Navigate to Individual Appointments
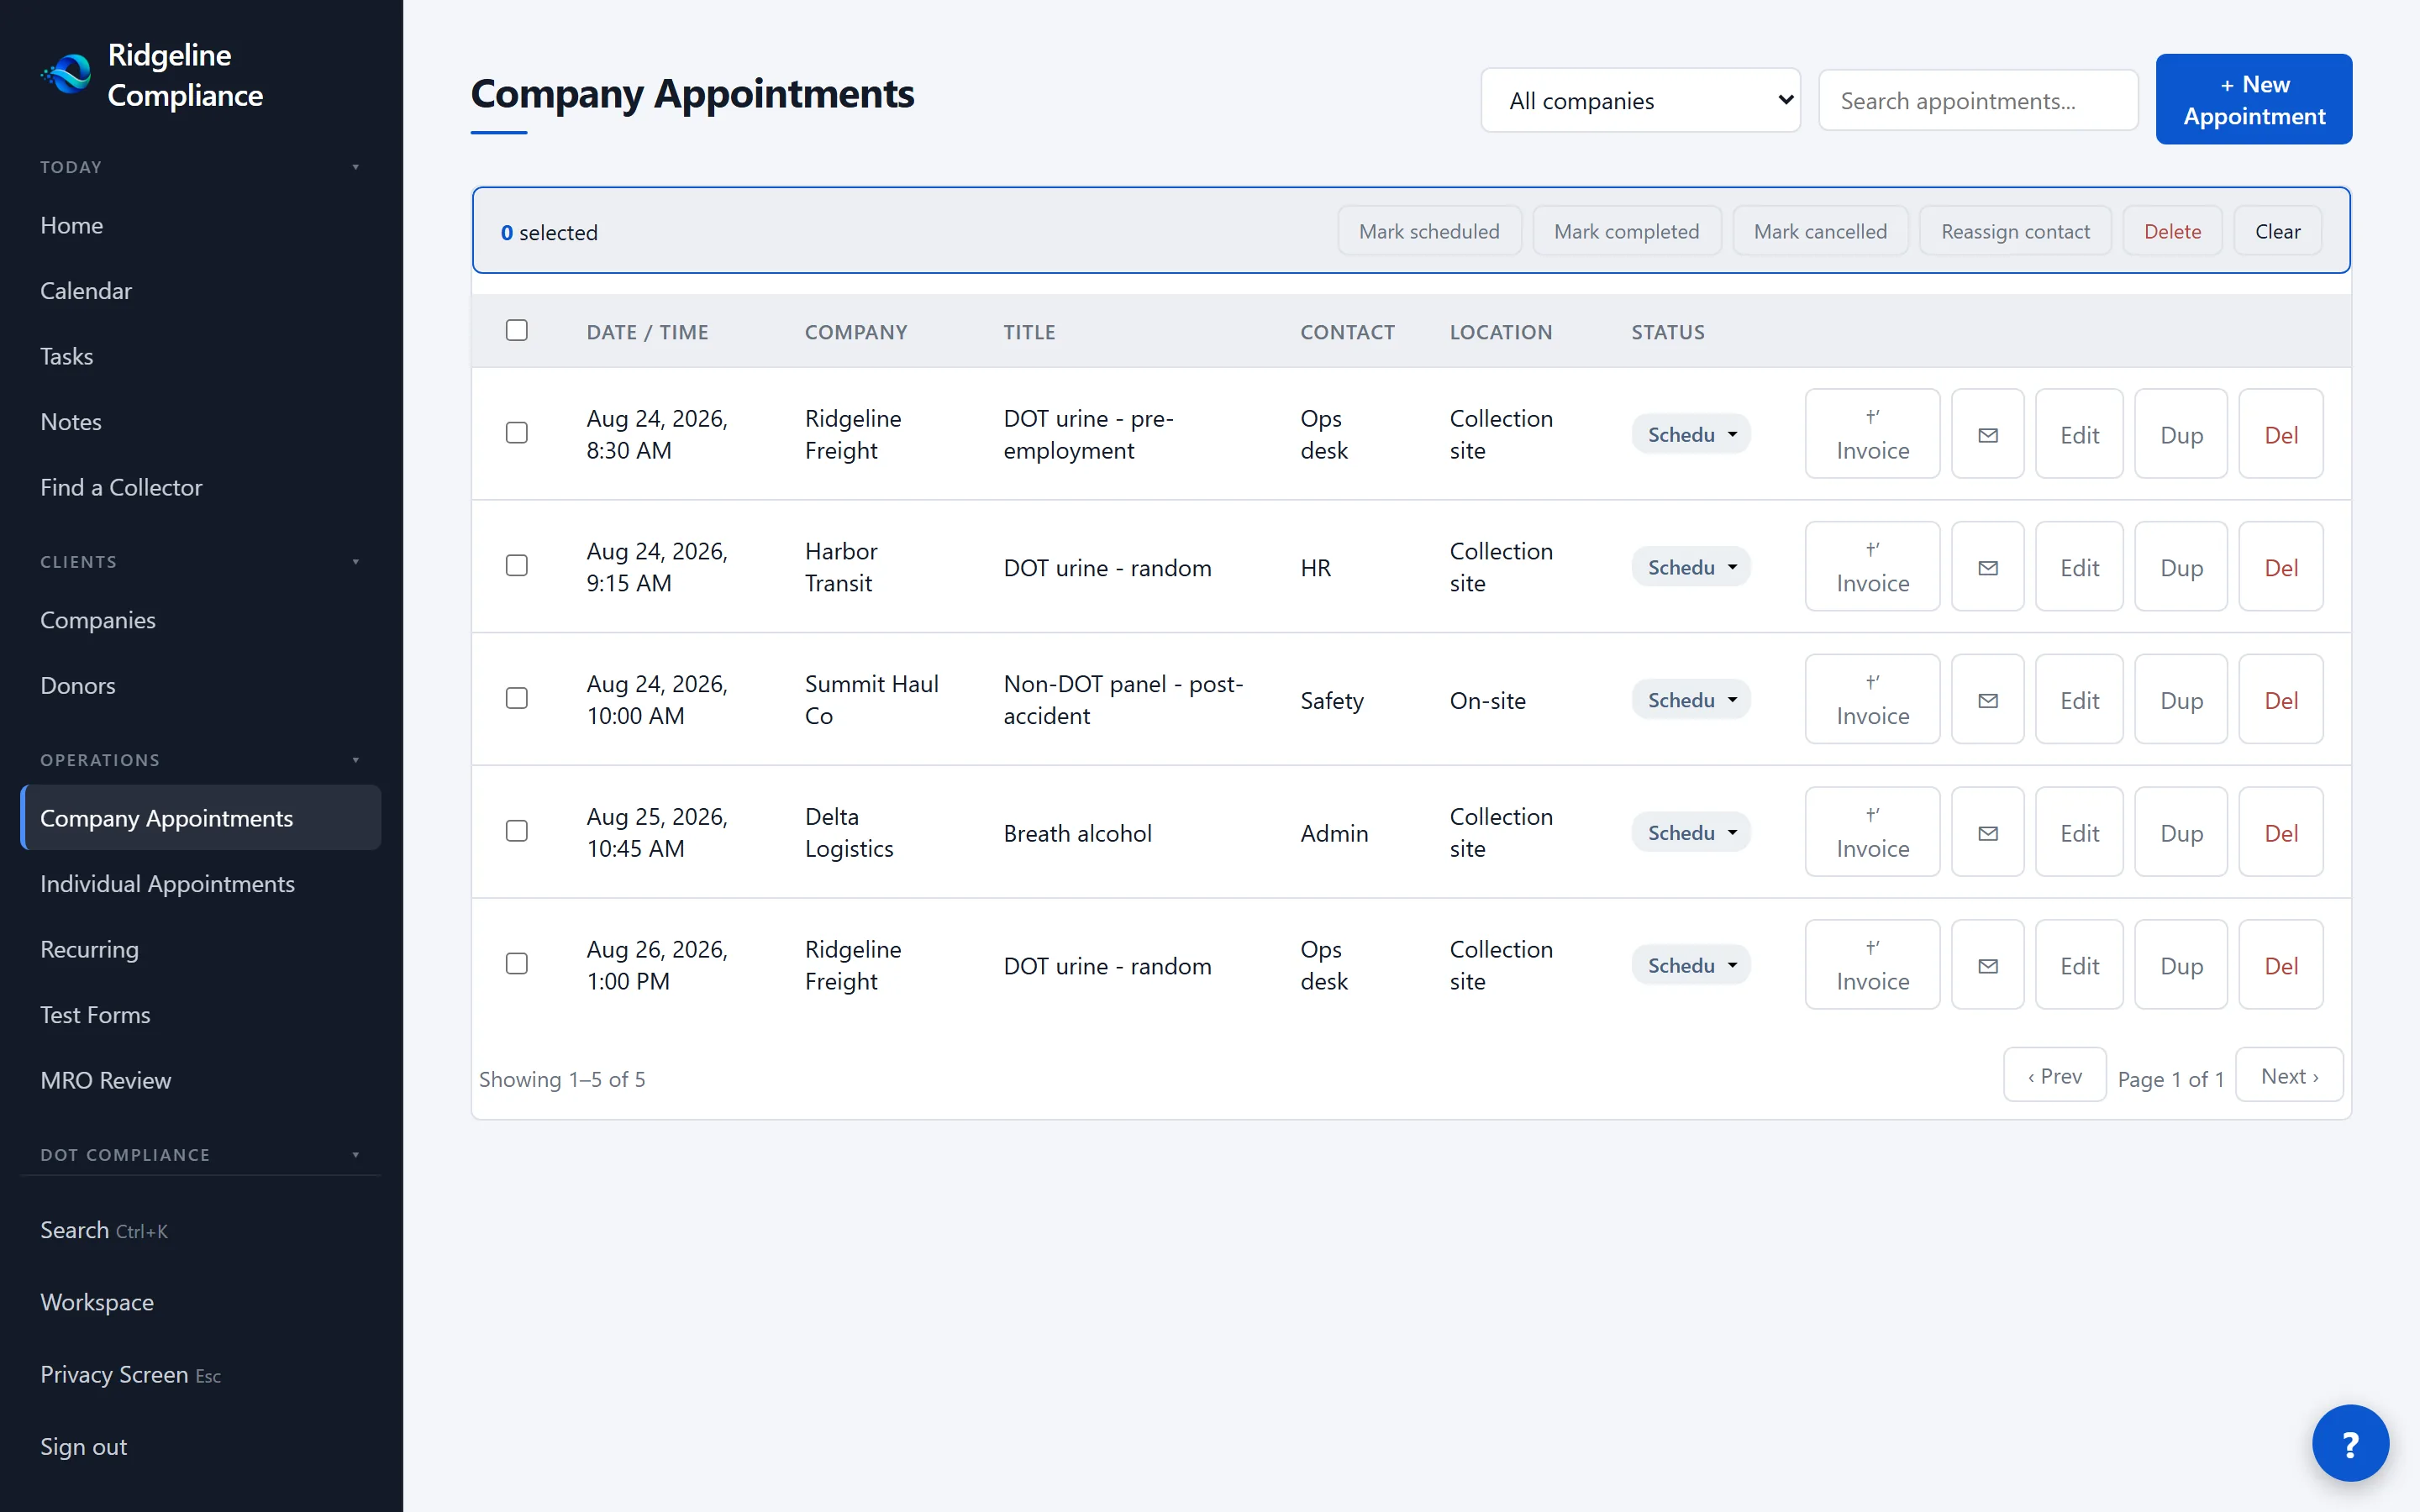 [200, 884]
